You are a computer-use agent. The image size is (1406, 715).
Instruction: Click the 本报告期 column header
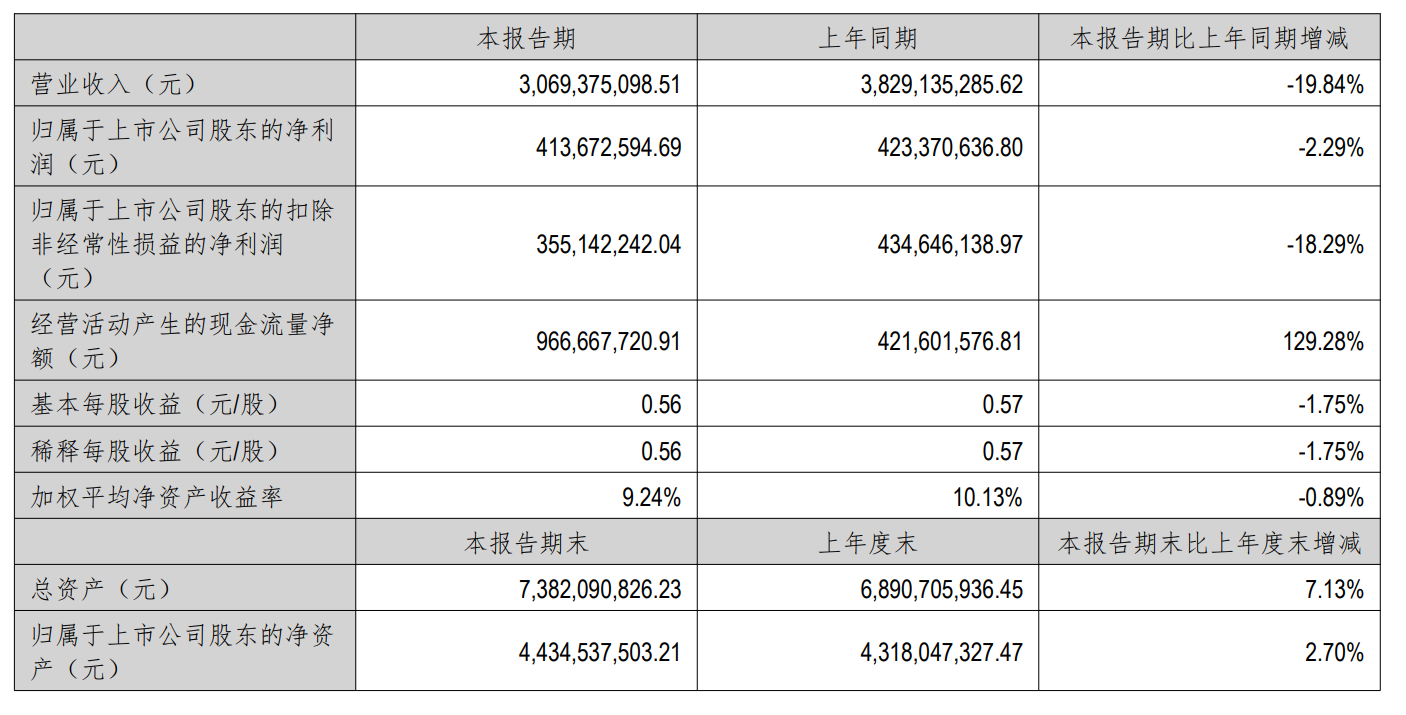coord(526,39)
